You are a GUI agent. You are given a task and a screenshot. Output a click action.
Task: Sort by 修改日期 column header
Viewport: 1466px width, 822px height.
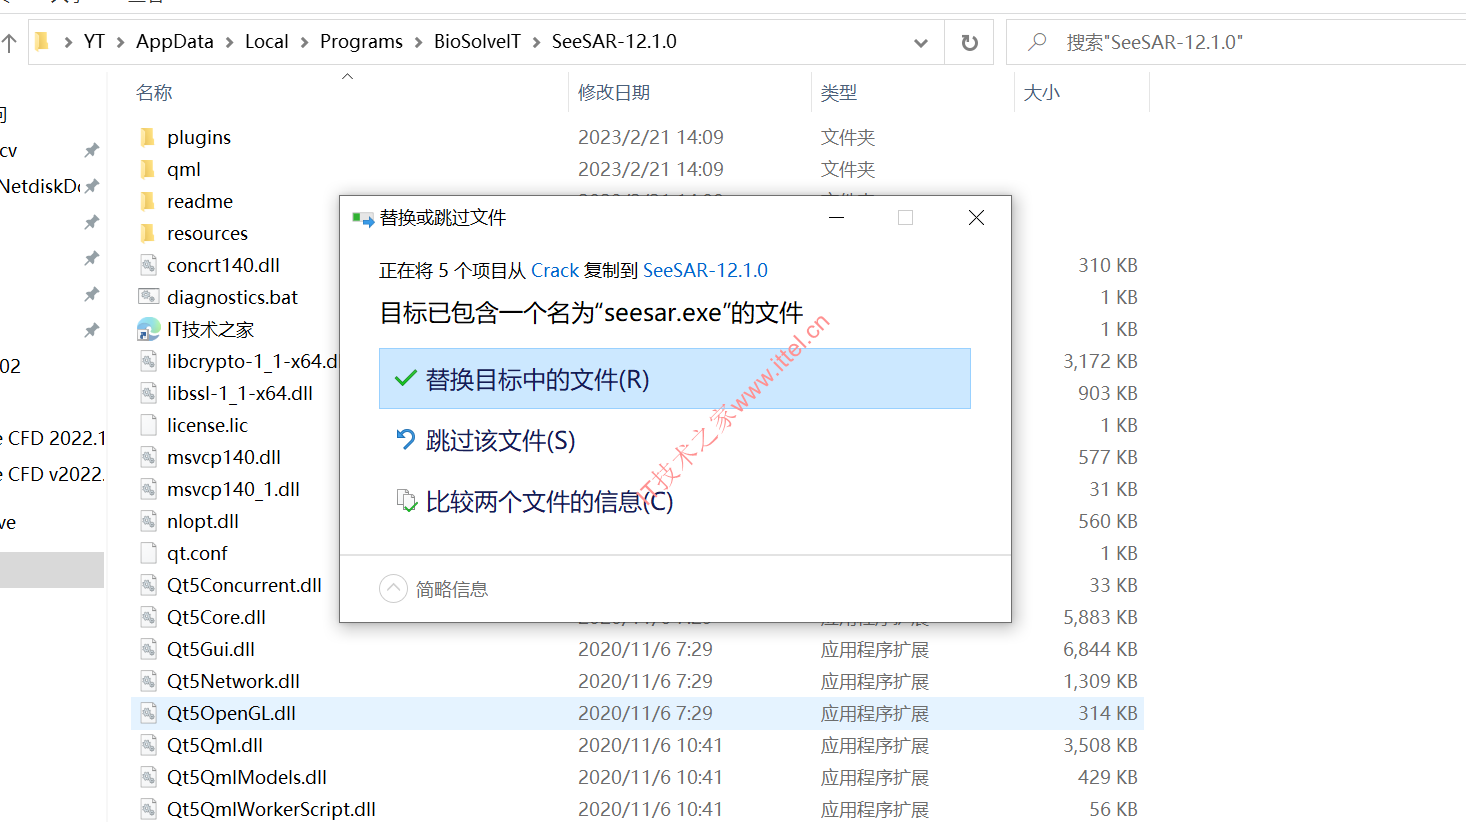[x=614, y=93]
